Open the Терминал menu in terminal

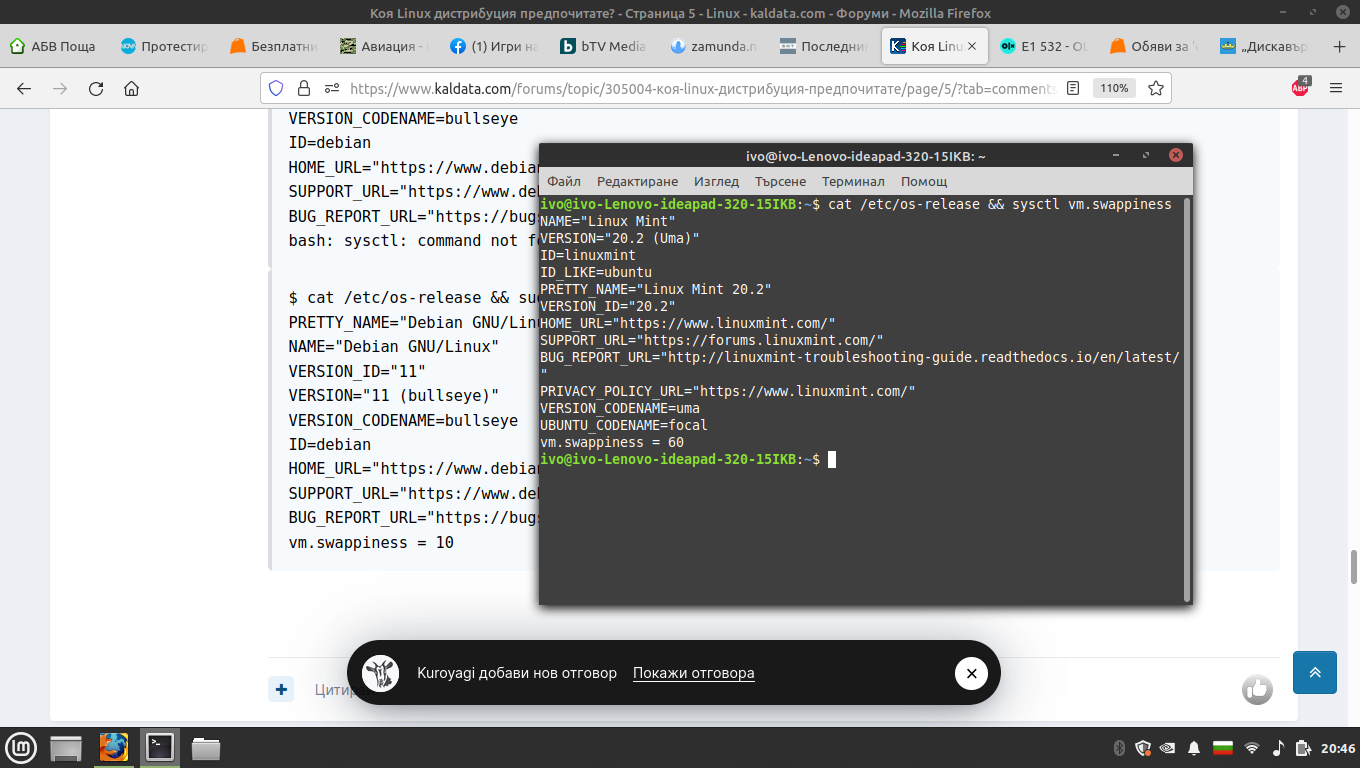pyautogui.click(x=853, y=181)
